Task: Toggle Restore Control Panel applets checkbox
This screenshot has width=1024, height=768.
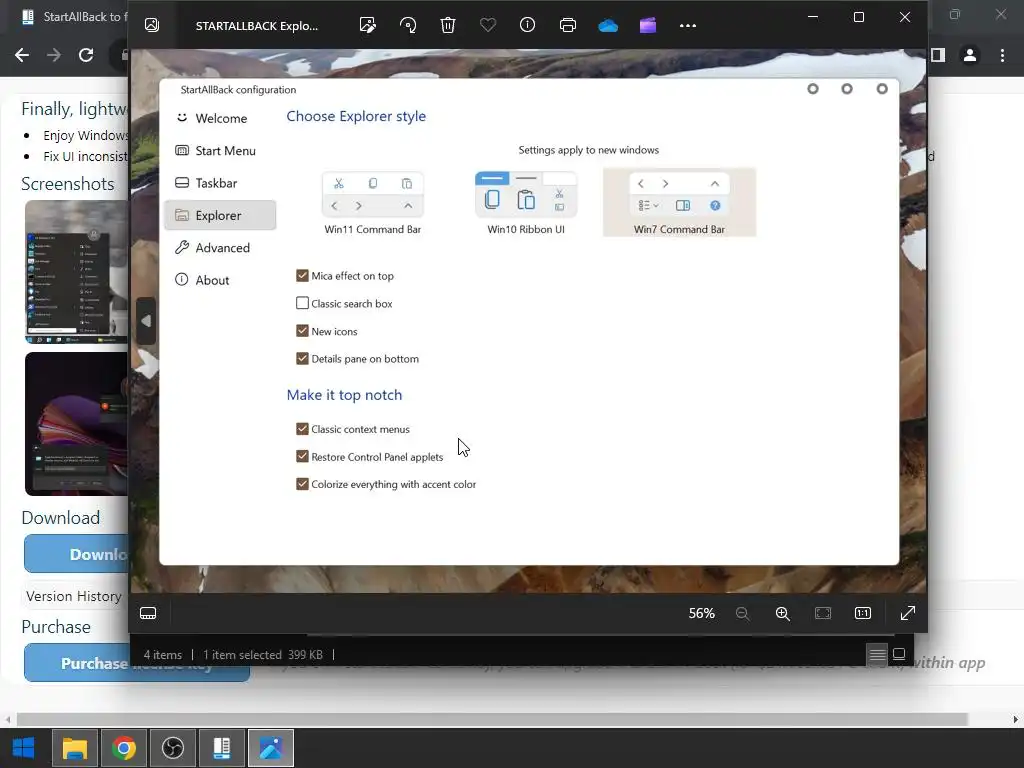Action: tap(302, 456)
